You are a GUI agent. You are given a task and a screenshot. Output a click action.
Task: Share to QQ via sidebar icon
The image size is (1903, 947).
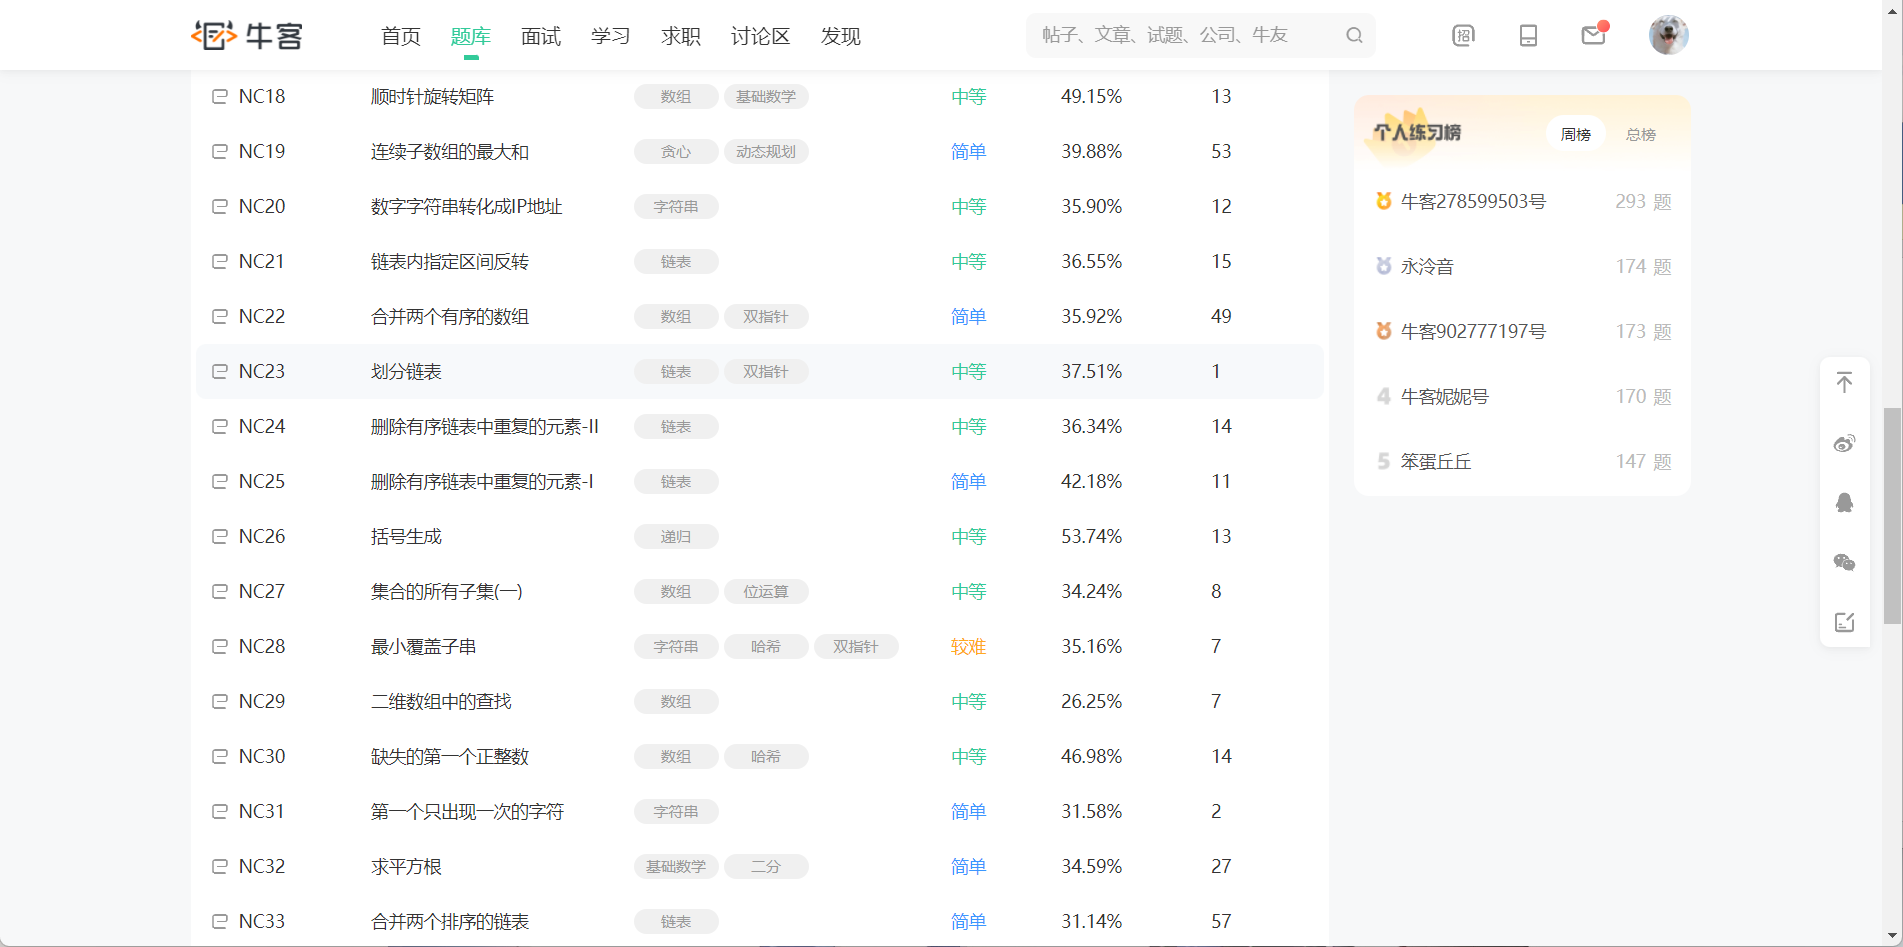(1844, 502)
